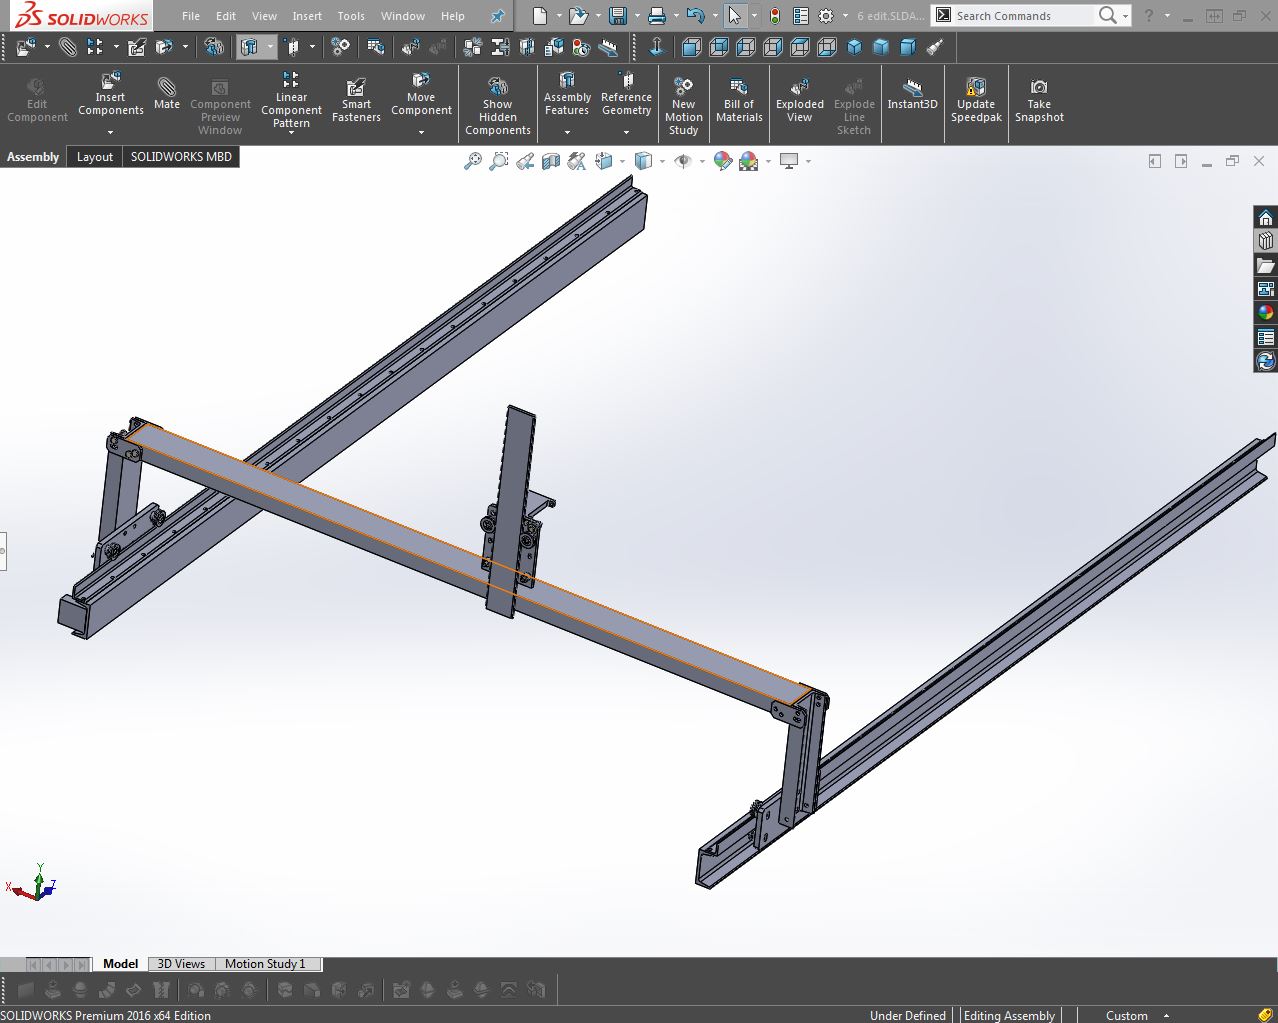
Task: Click the Apply Scene color icon
Action: pos(749,161)
